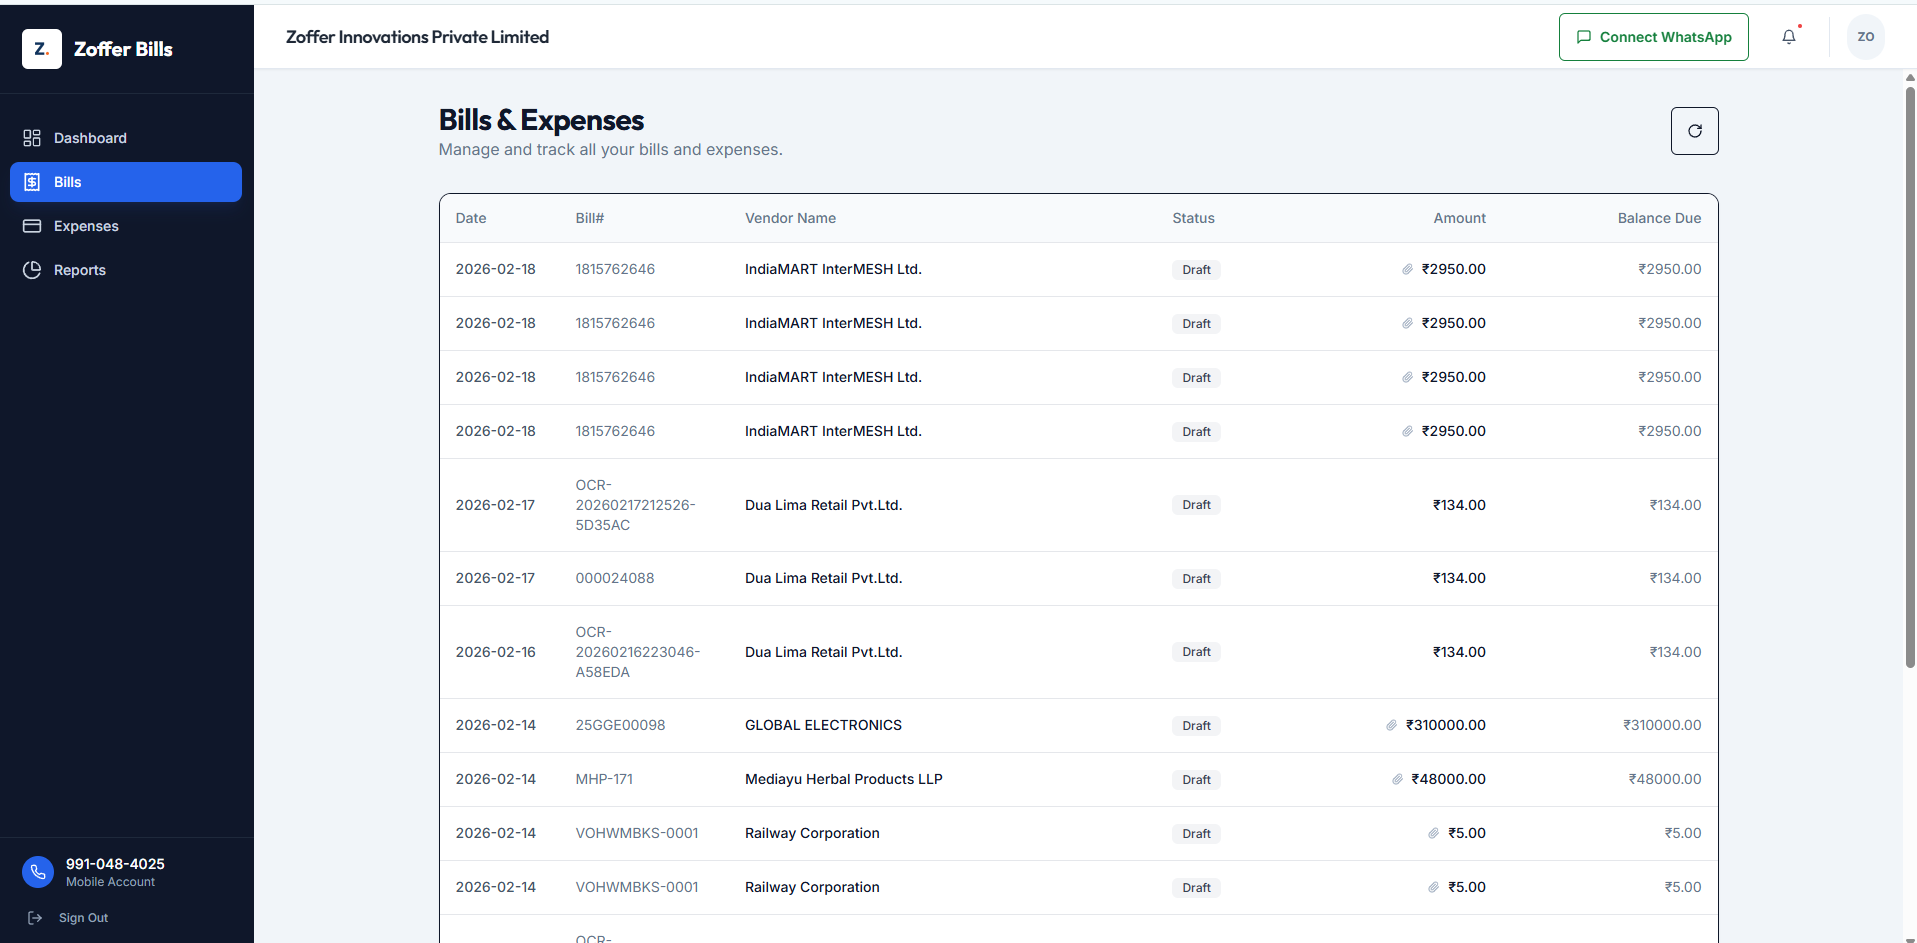1917x943 pixels.
Task: Open the ZO profile avatar menu
Action: (x=1864, y=37)
